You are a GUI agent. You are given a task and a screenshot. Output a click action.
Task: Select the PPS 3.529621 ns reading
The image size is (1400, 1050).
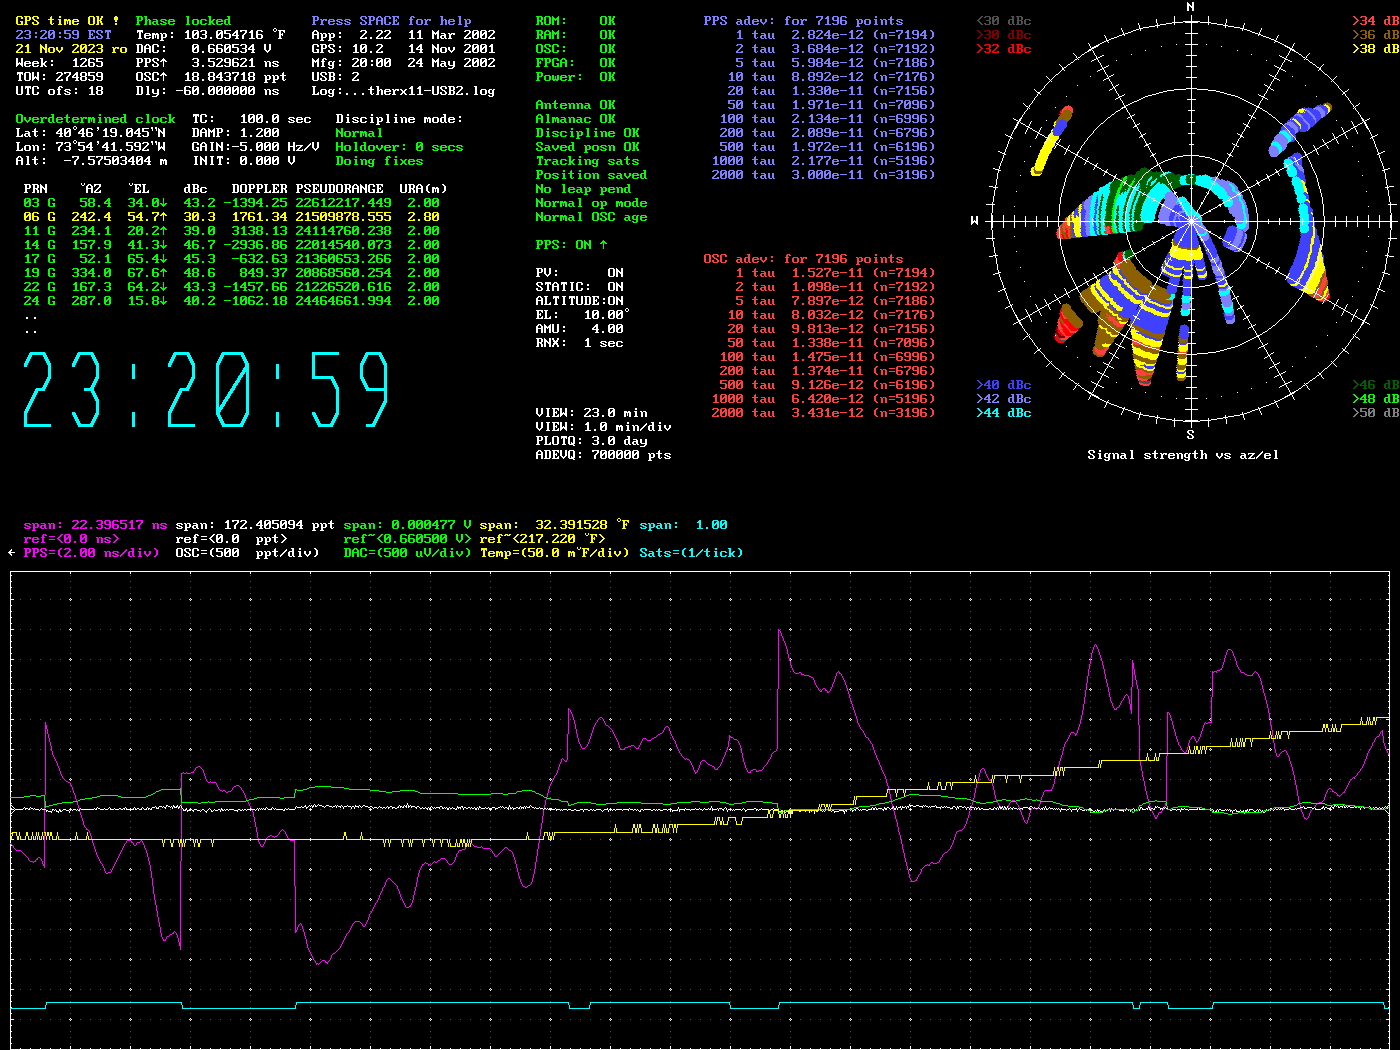[207, 63]
